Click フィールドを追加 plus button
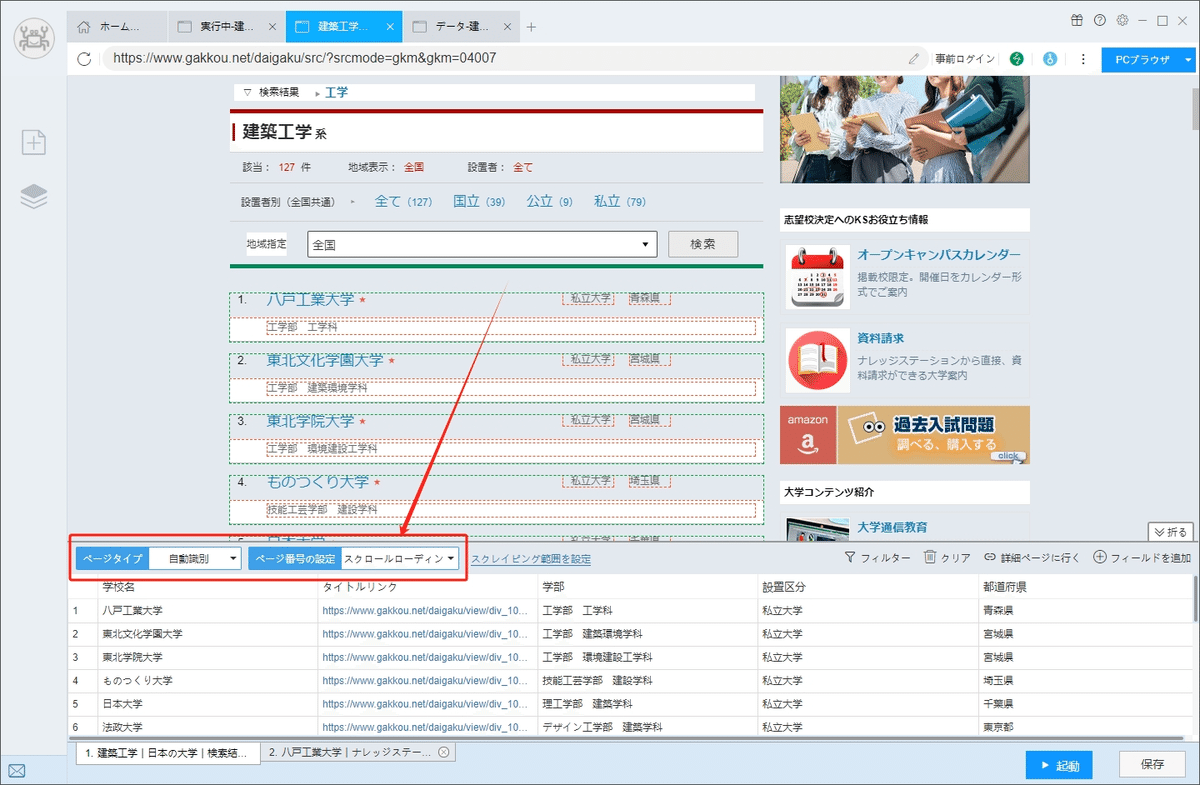The height and width of the screenshot is (785, 1200). [1142, 558]
